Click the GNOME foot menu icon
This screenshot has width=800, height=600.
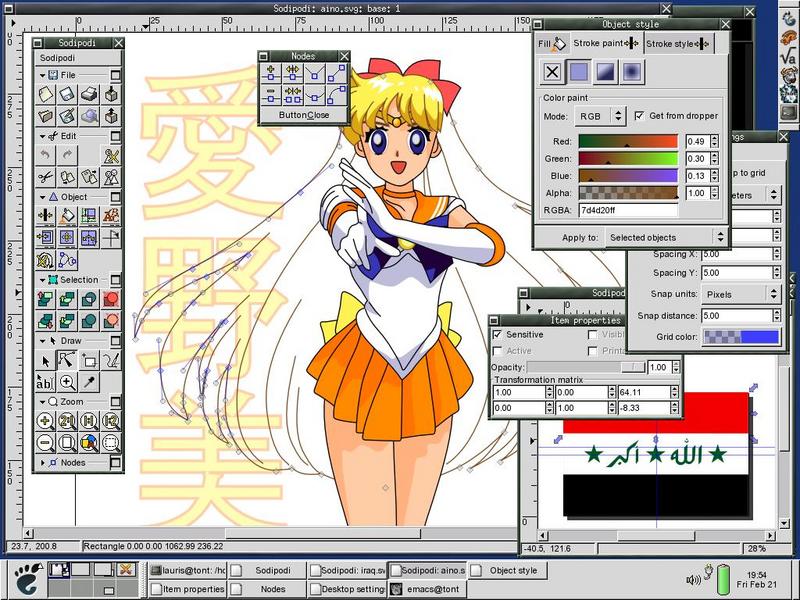tap(27, 579)
